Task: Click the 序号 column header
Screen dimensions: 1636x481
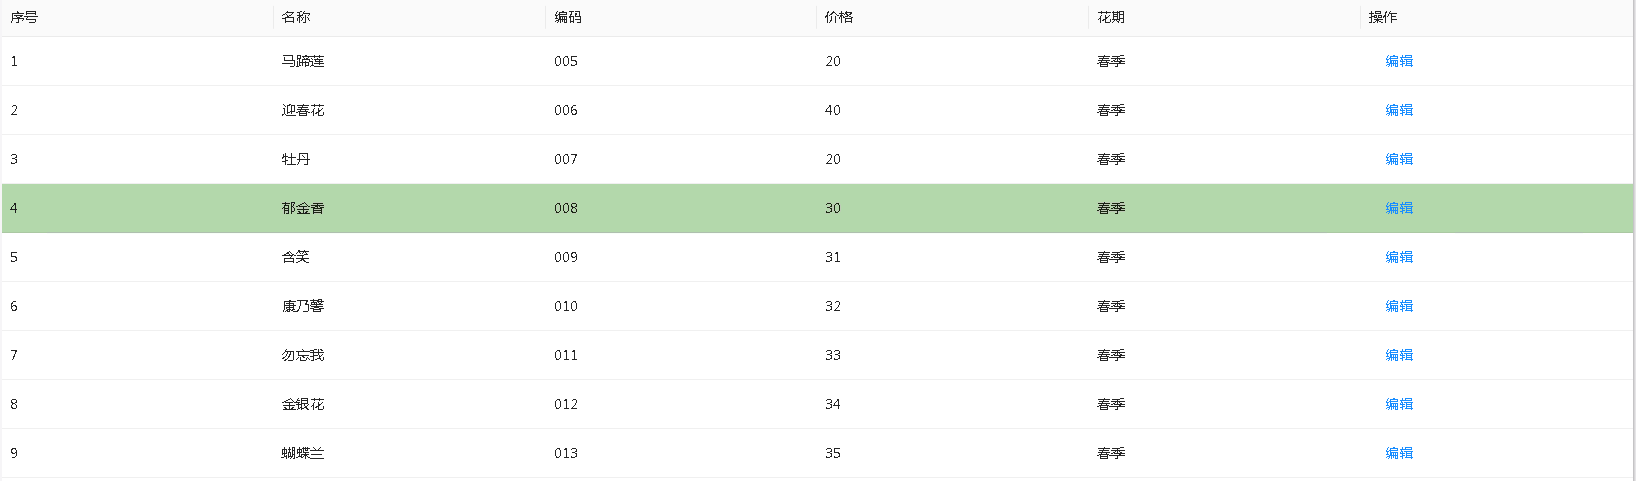Action: click(x=24, y=17)
